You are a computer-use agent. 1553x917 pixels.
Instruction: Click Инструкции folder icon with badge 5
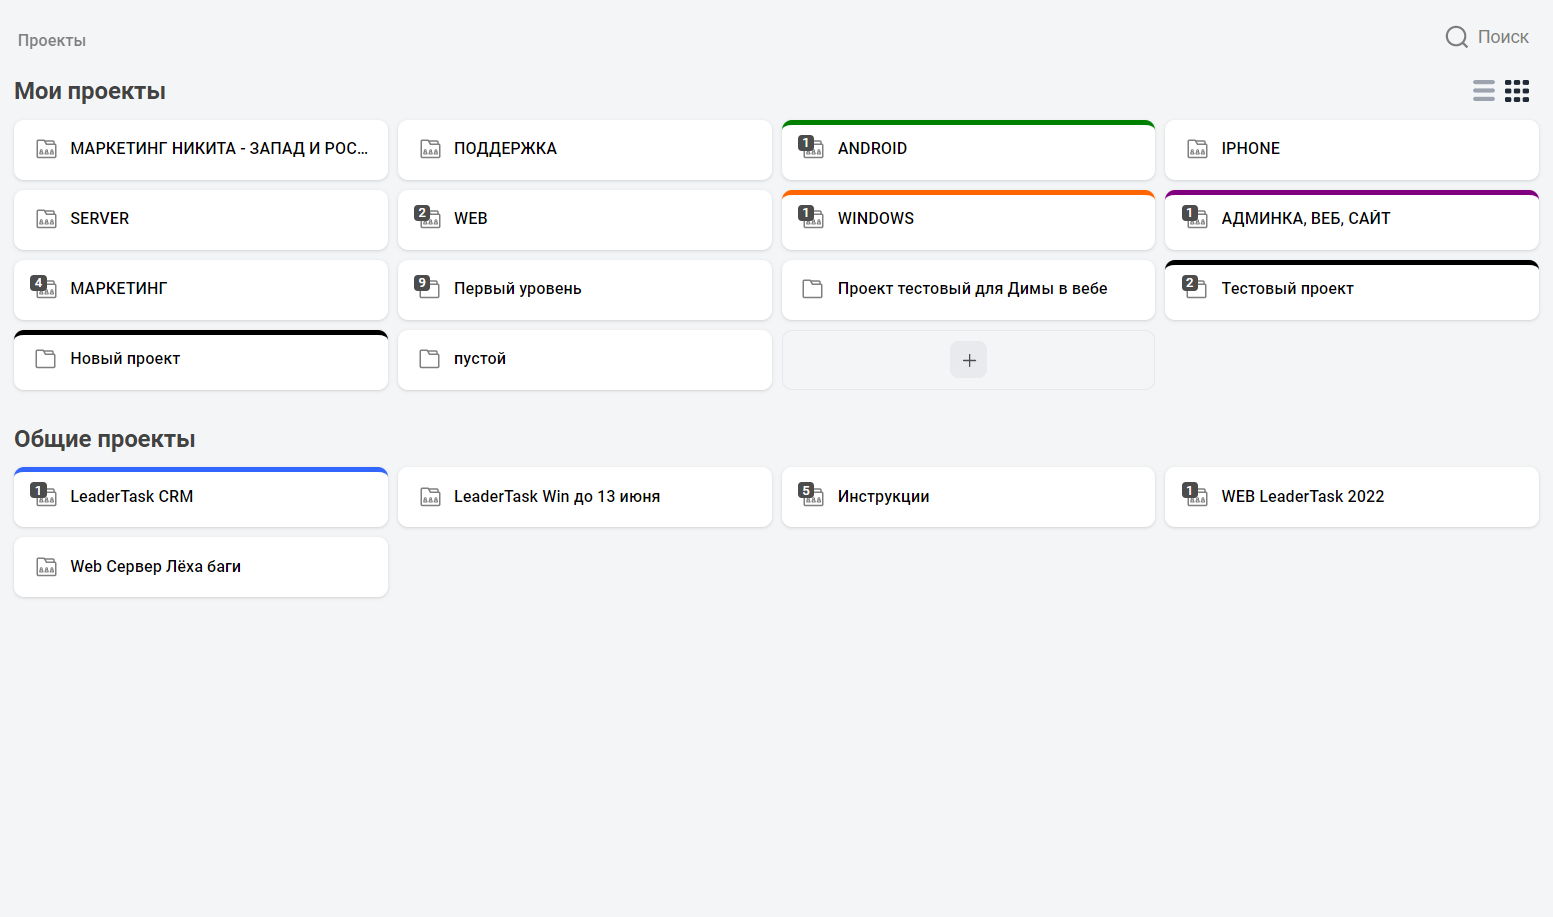(811, 495)
